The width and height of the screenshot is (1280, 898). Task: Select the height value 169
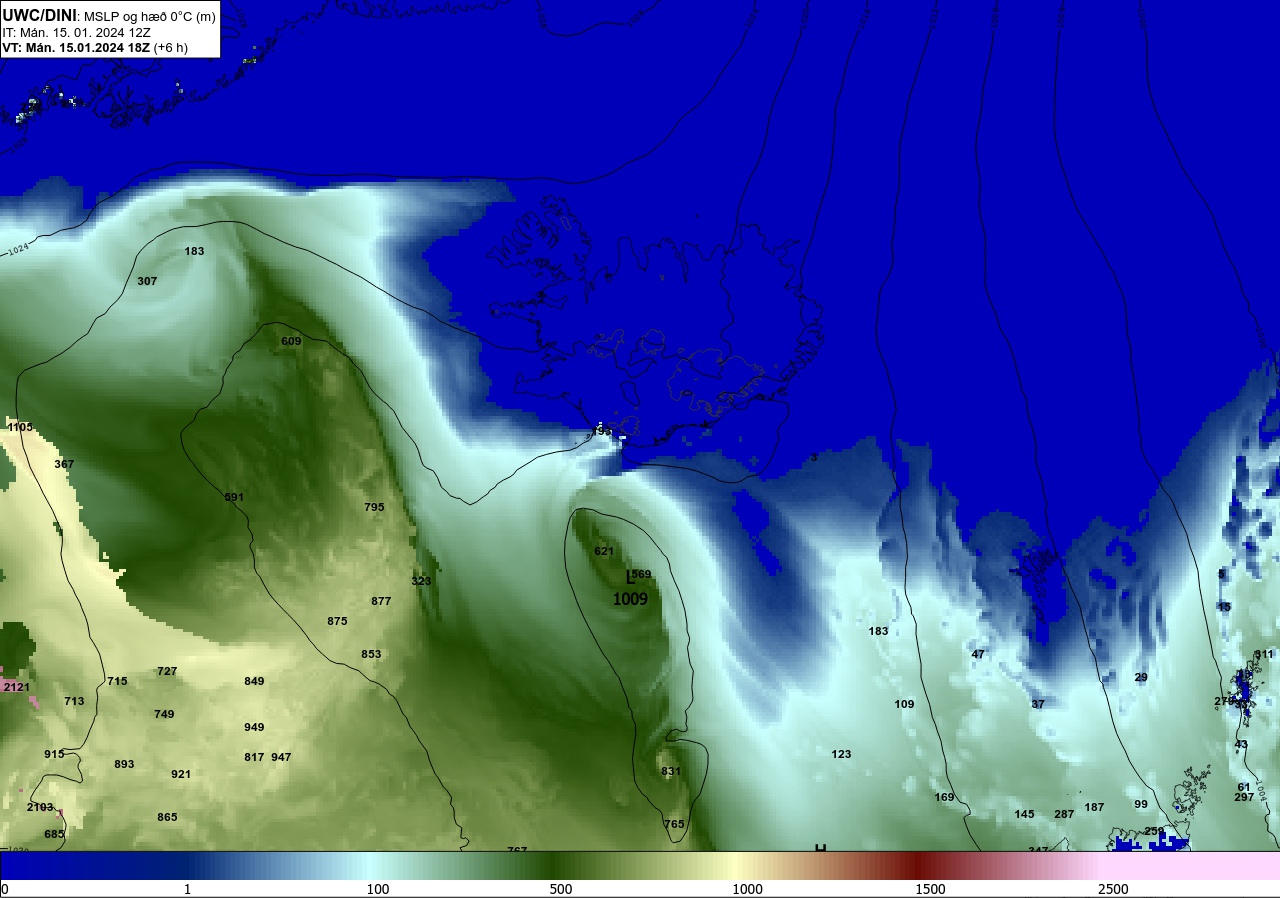tap(944, 797)
